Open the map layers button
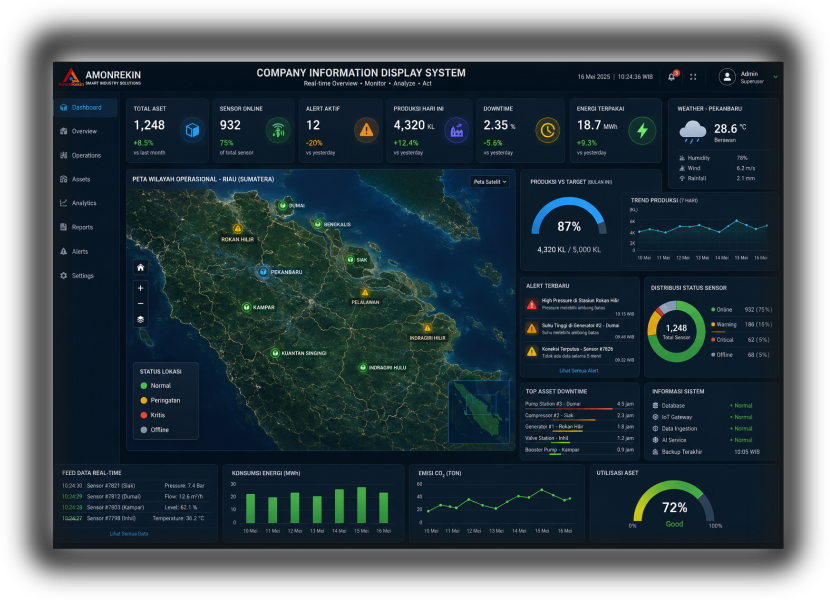Viewport: 830px width, 600px height. [x=140, y=319]
